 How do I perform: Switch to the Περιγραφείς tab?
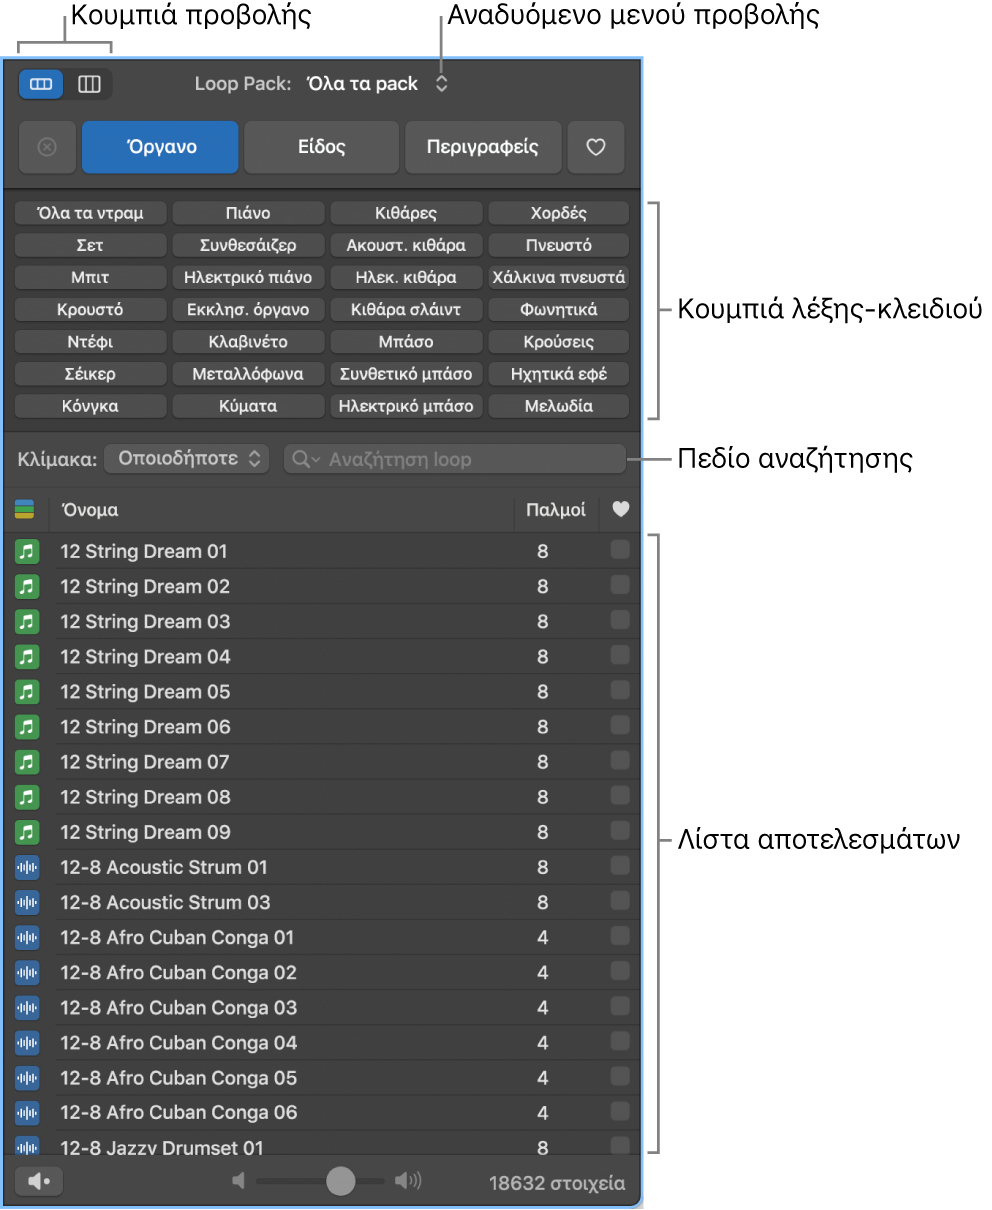pos(482,147)
